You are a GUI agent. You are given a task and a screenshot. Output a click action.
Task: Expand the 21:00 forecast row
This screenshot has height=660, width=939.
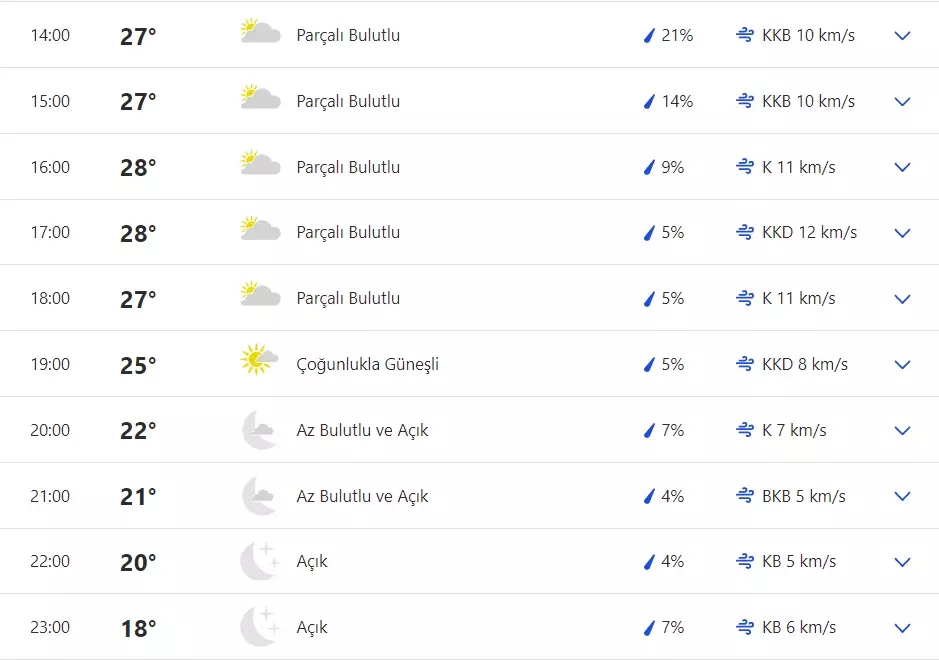[x=902, y=496]
